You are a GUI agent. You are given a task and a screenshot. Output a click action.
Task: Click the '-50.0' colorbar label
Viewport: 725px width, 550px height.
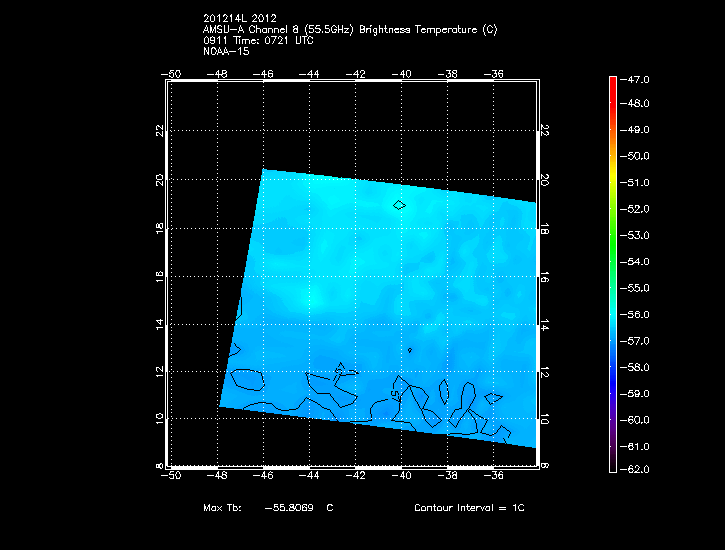(634, 156)
